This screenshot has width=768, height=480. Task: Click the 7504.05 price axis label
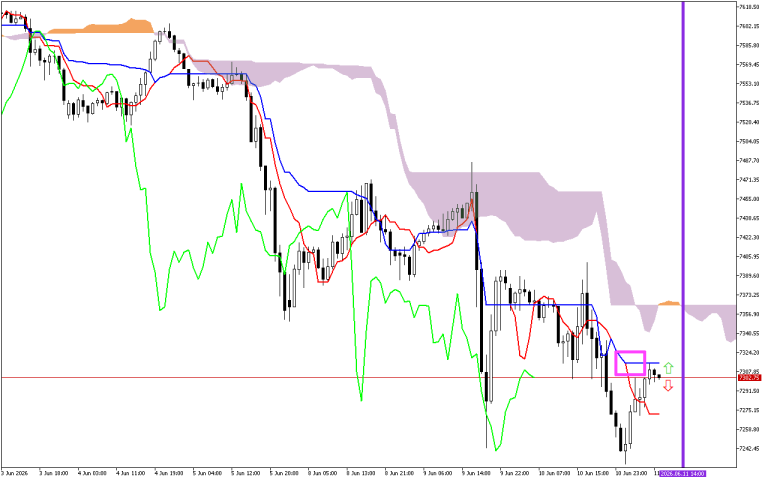coord(749,142)
